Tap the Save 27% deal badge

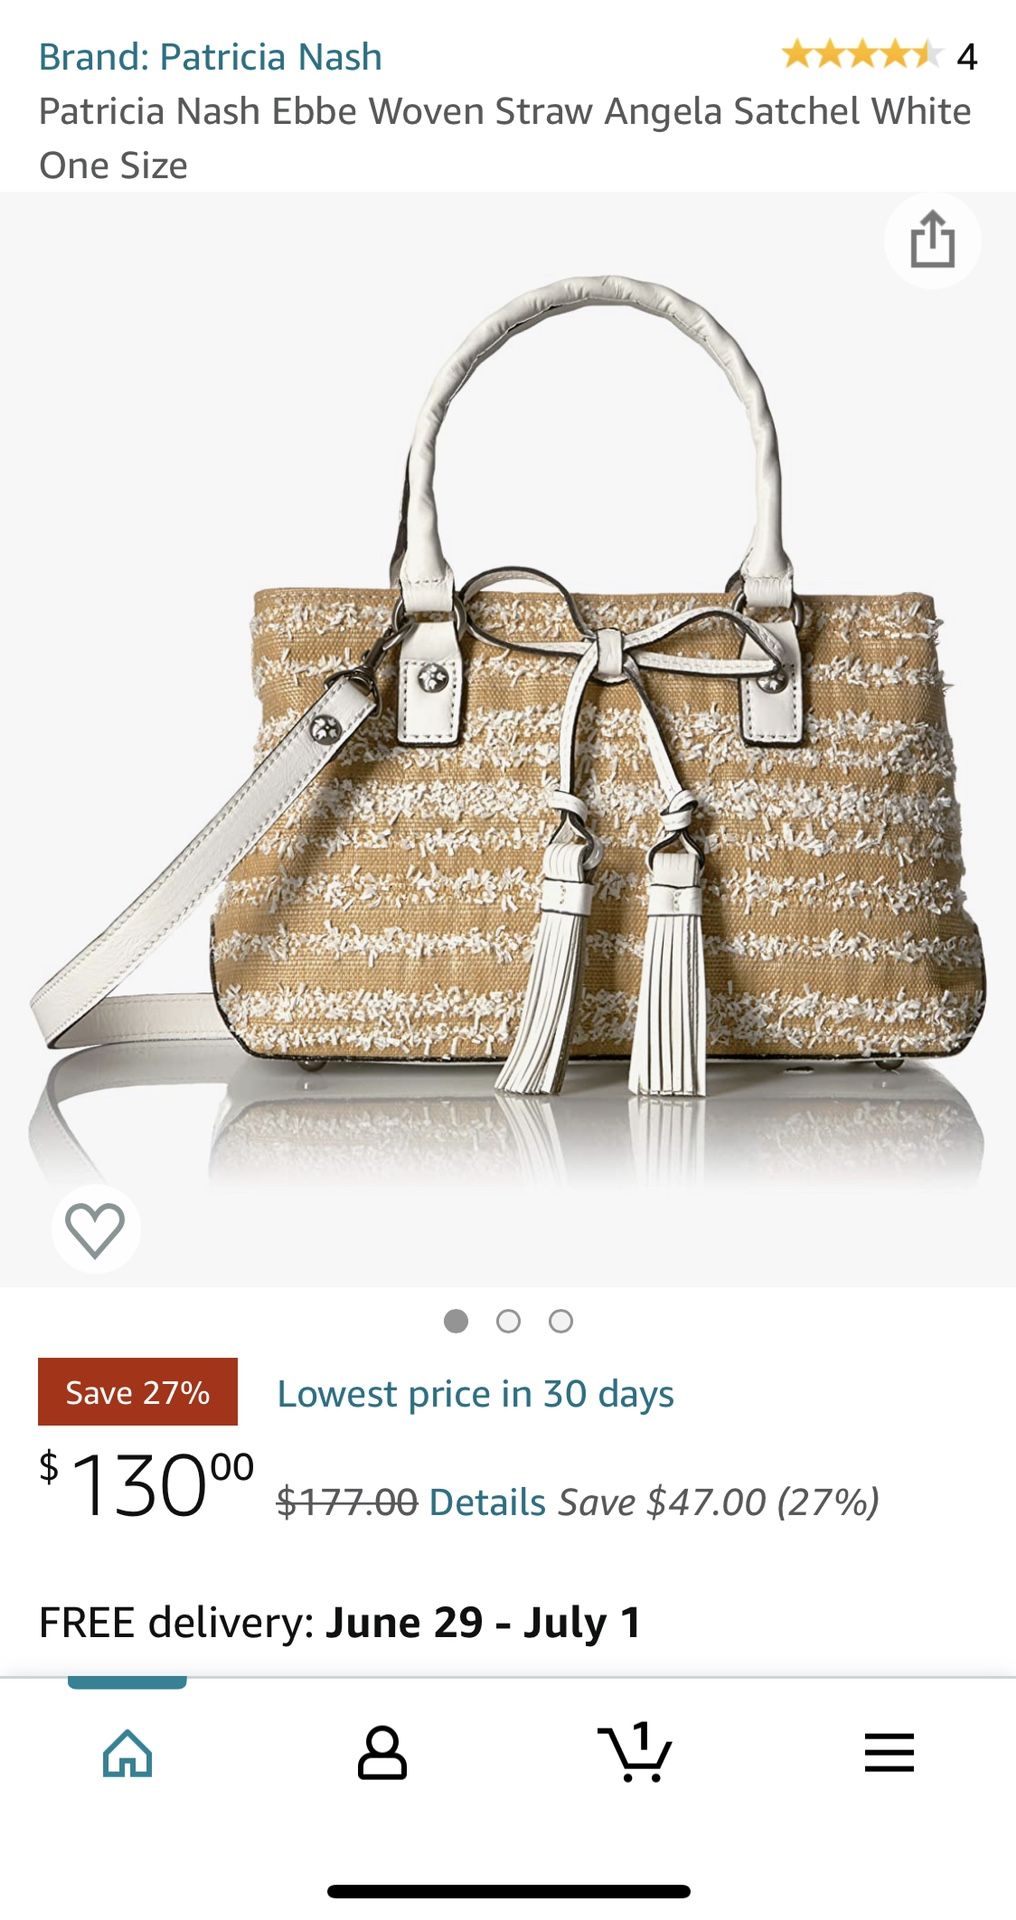click(138, 1392)
